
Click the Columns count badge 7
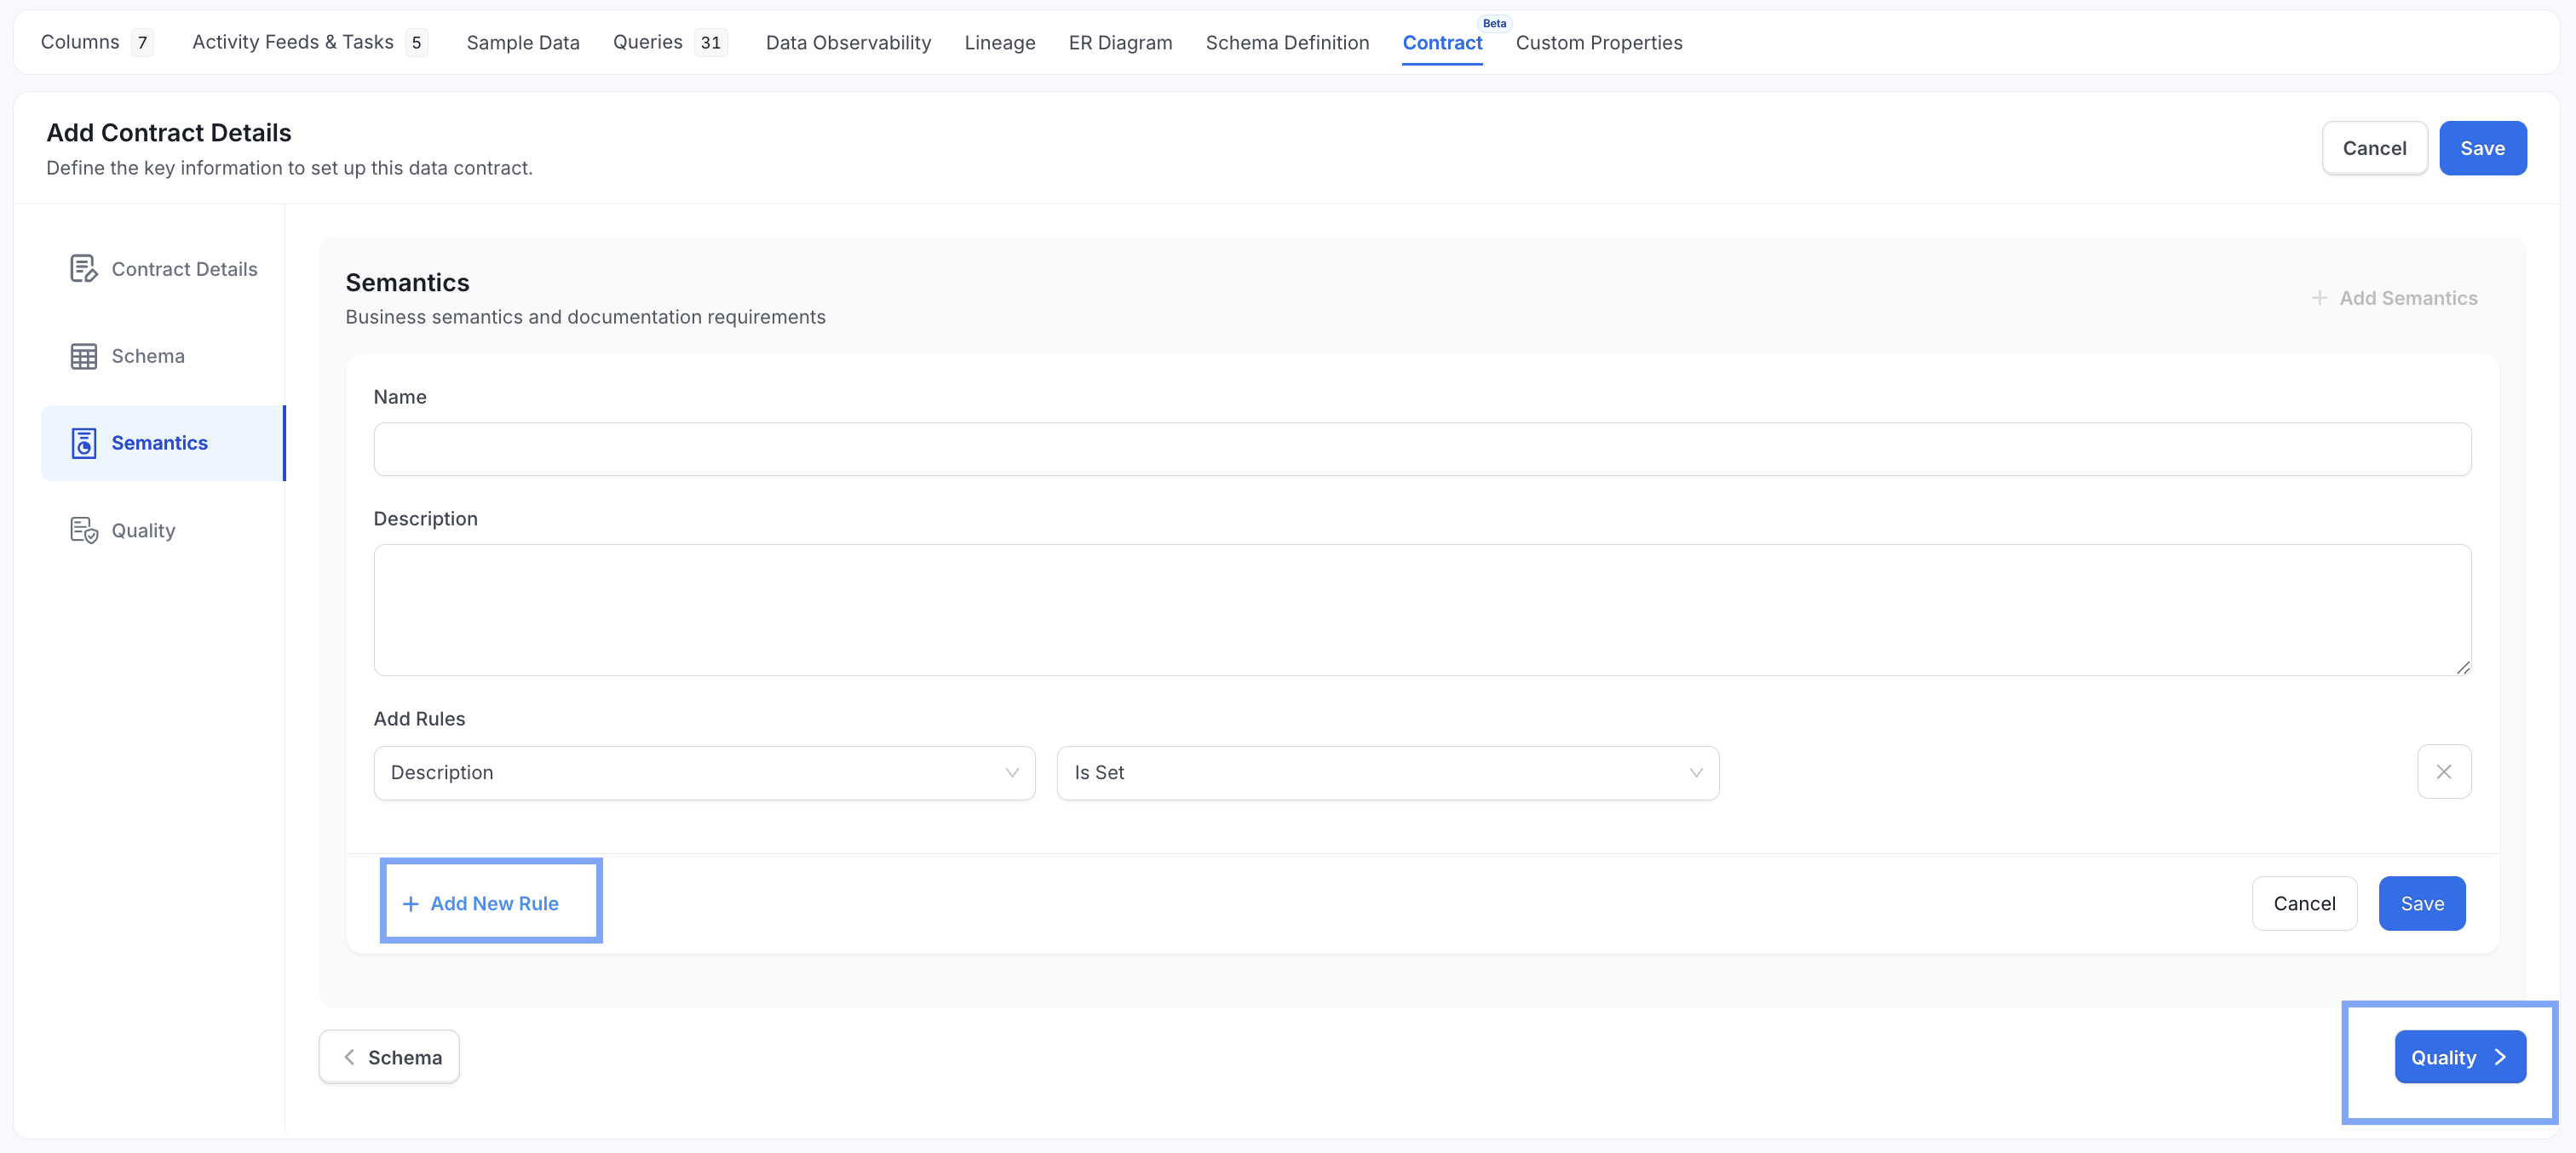pyautogui.click(x=142, y=43)
